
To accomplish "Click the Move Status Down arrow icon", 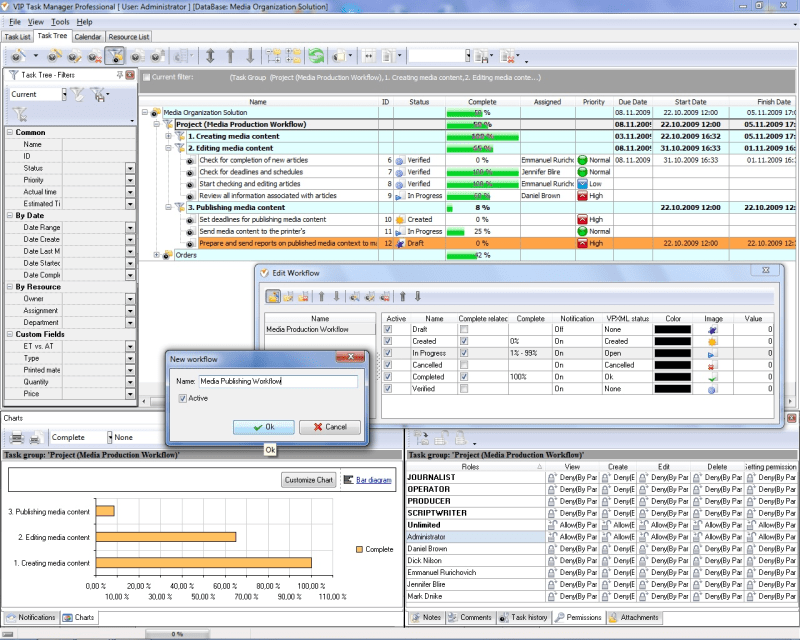I will coord(419,294).
